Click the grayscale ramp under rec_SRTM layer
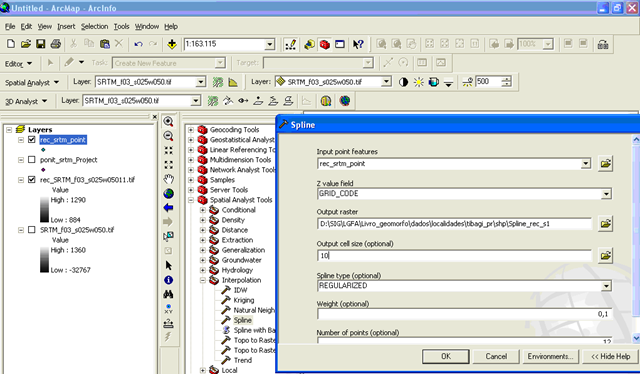Viewport: 640px width, 374px height. (44, 210)
